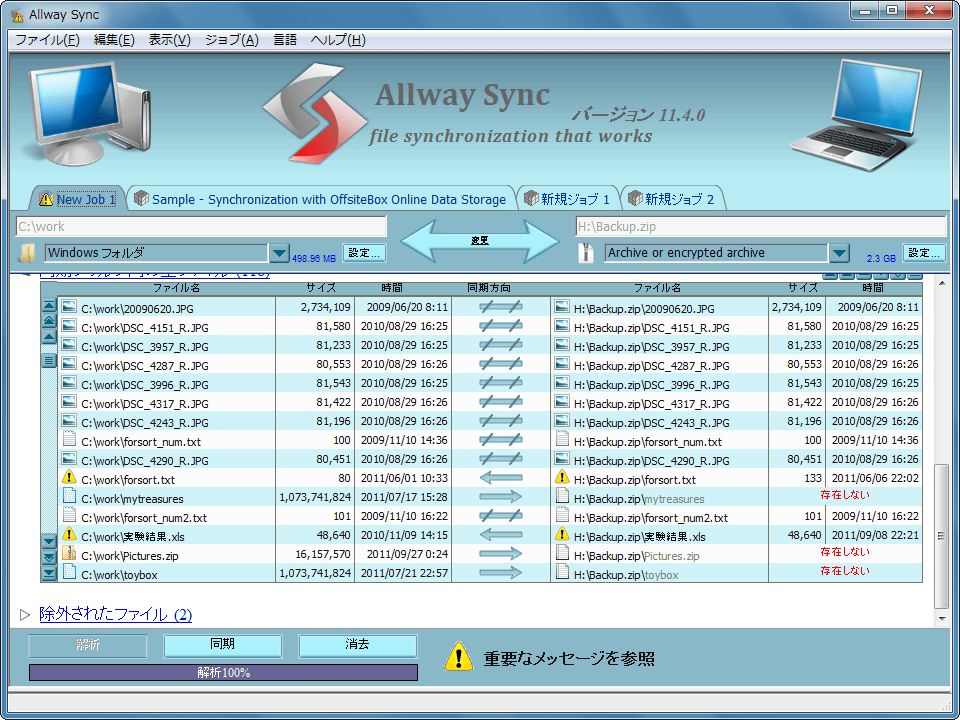960x720 pixels.
Task: Click the Windows フォルダ combo box field
Action: 157,253
